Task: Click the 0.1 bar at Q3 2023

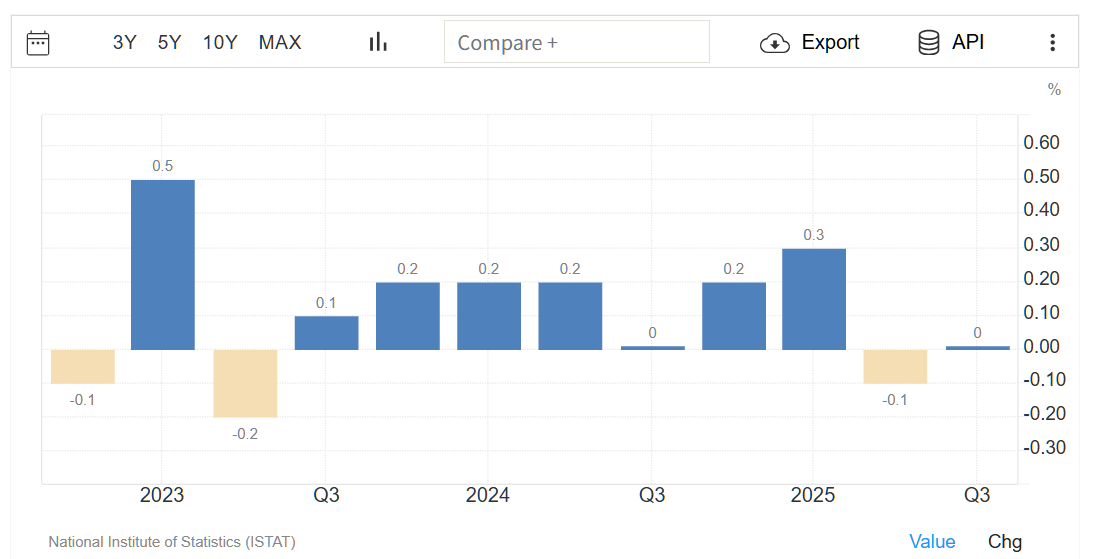Action: [x=326, y=333]
